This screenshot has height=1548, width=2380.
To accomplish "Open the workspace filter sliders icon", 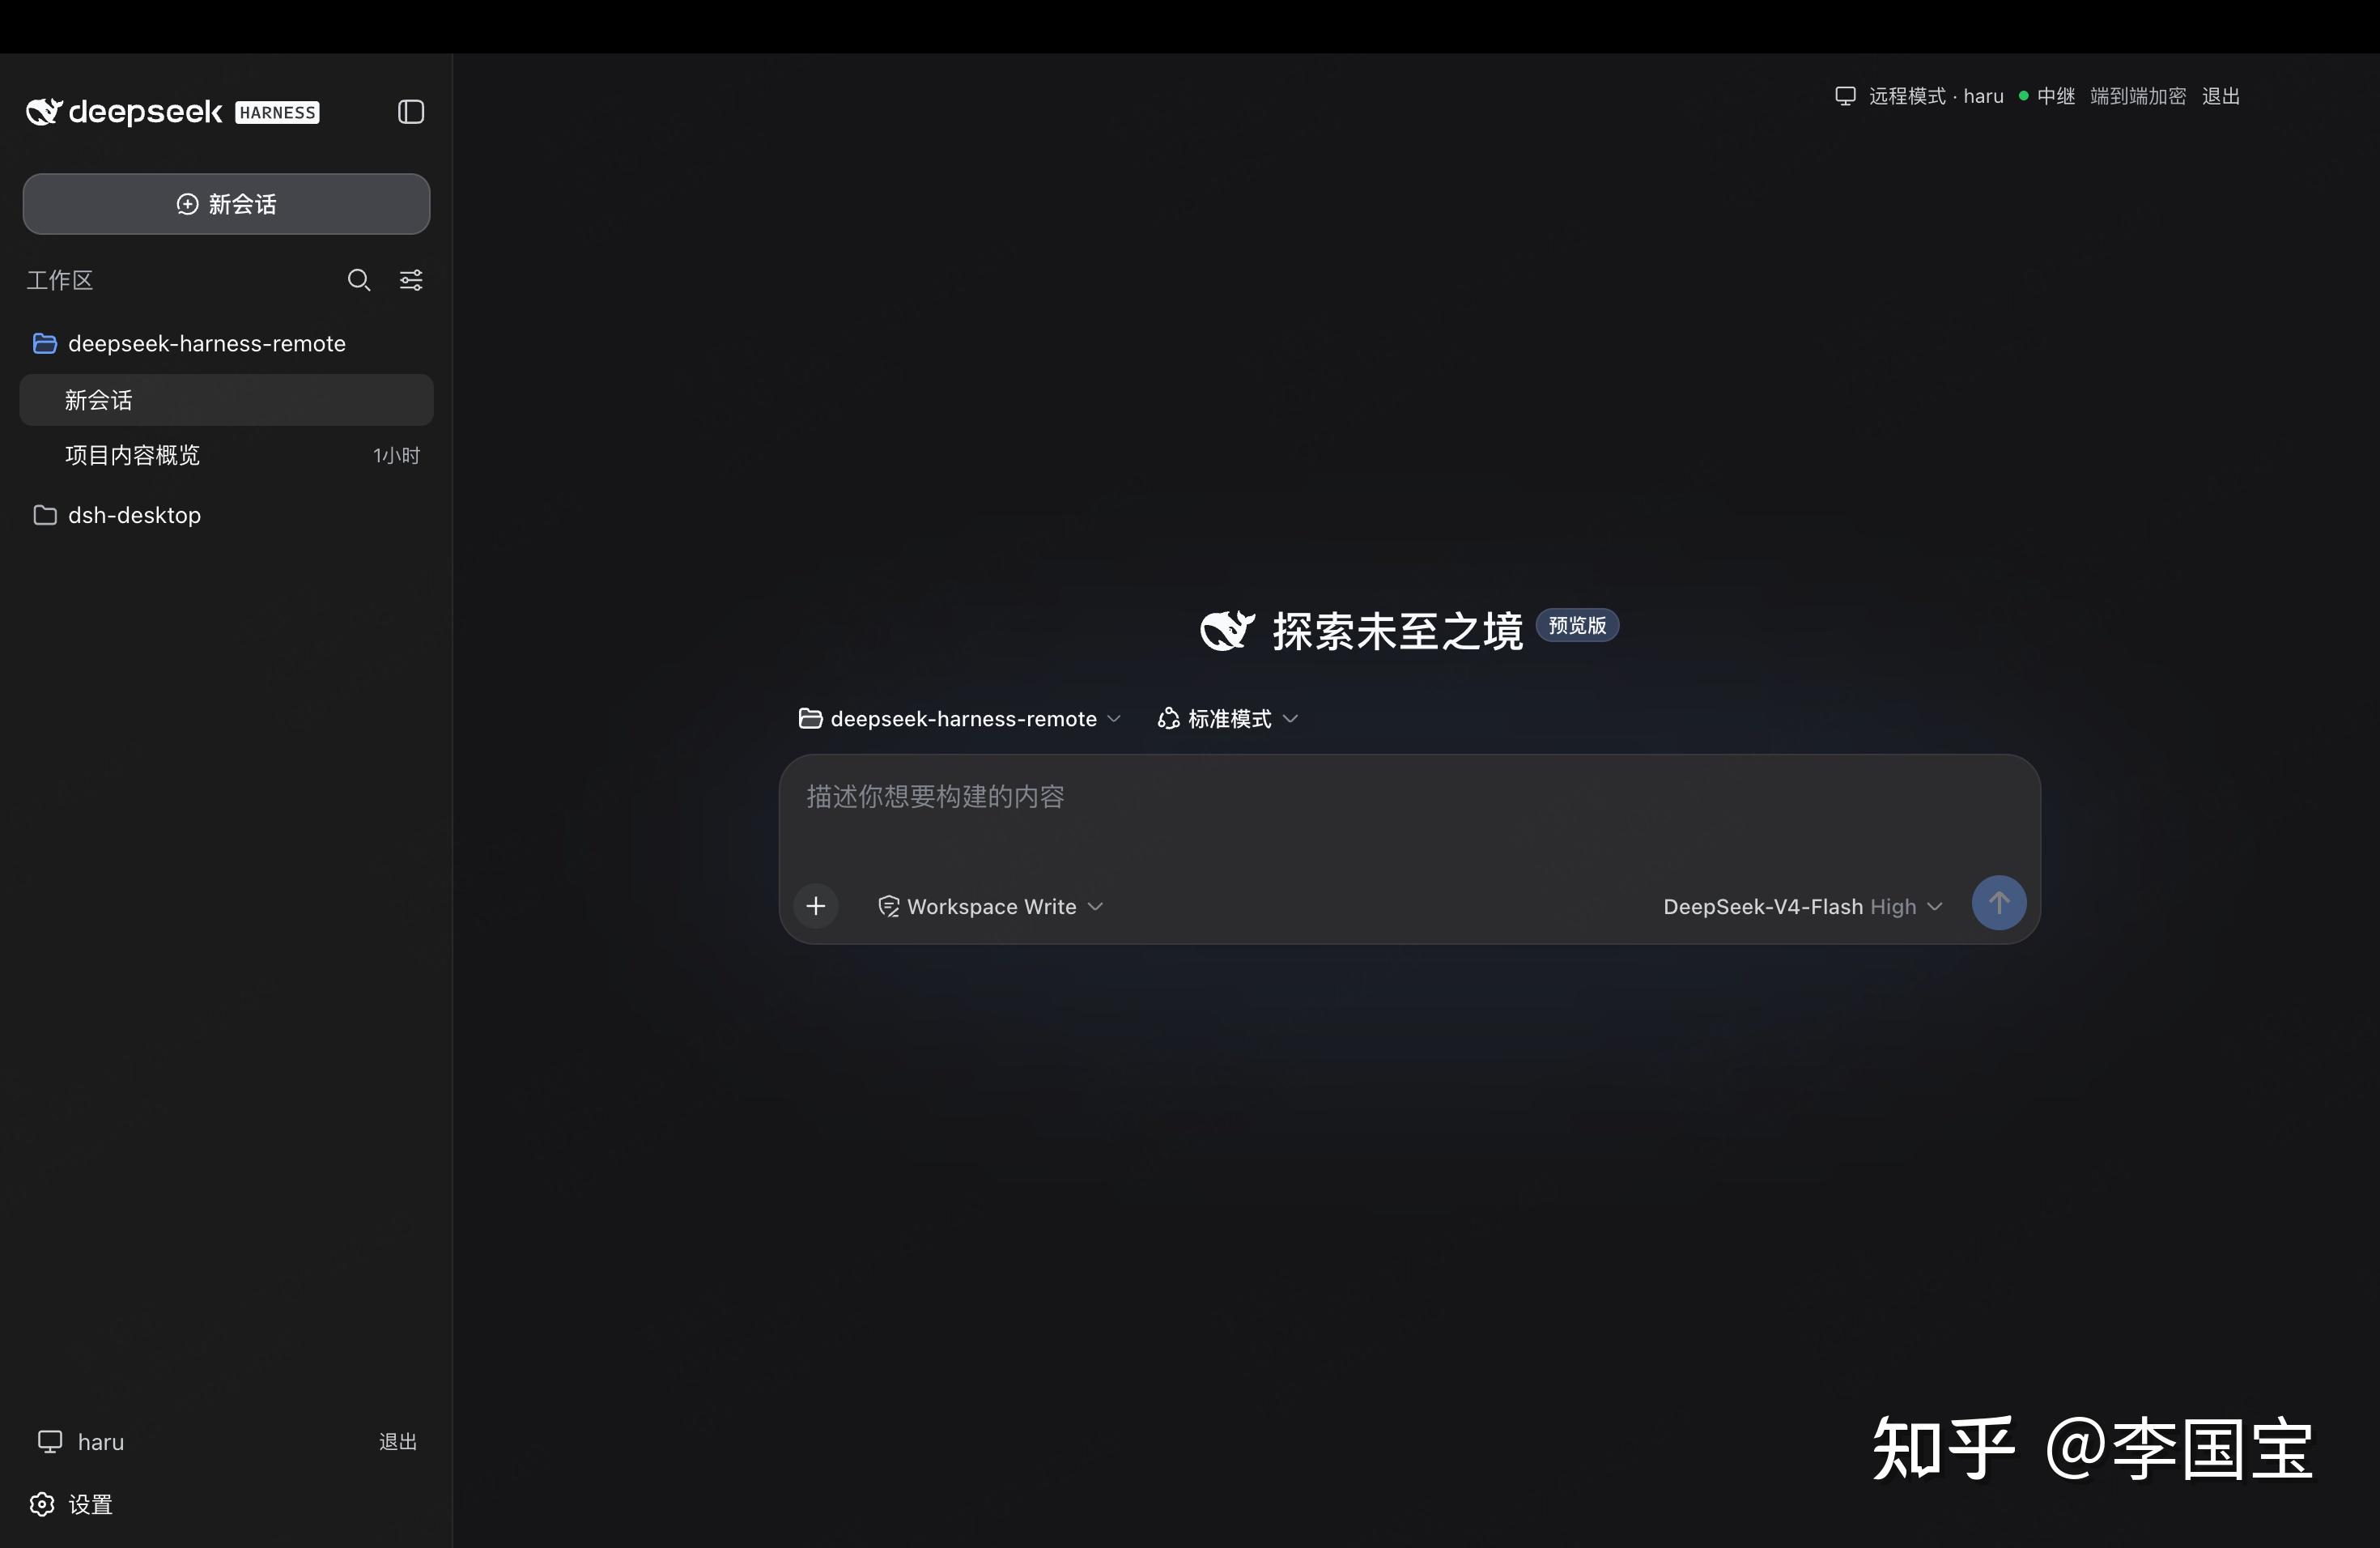I will pos(411,280).
